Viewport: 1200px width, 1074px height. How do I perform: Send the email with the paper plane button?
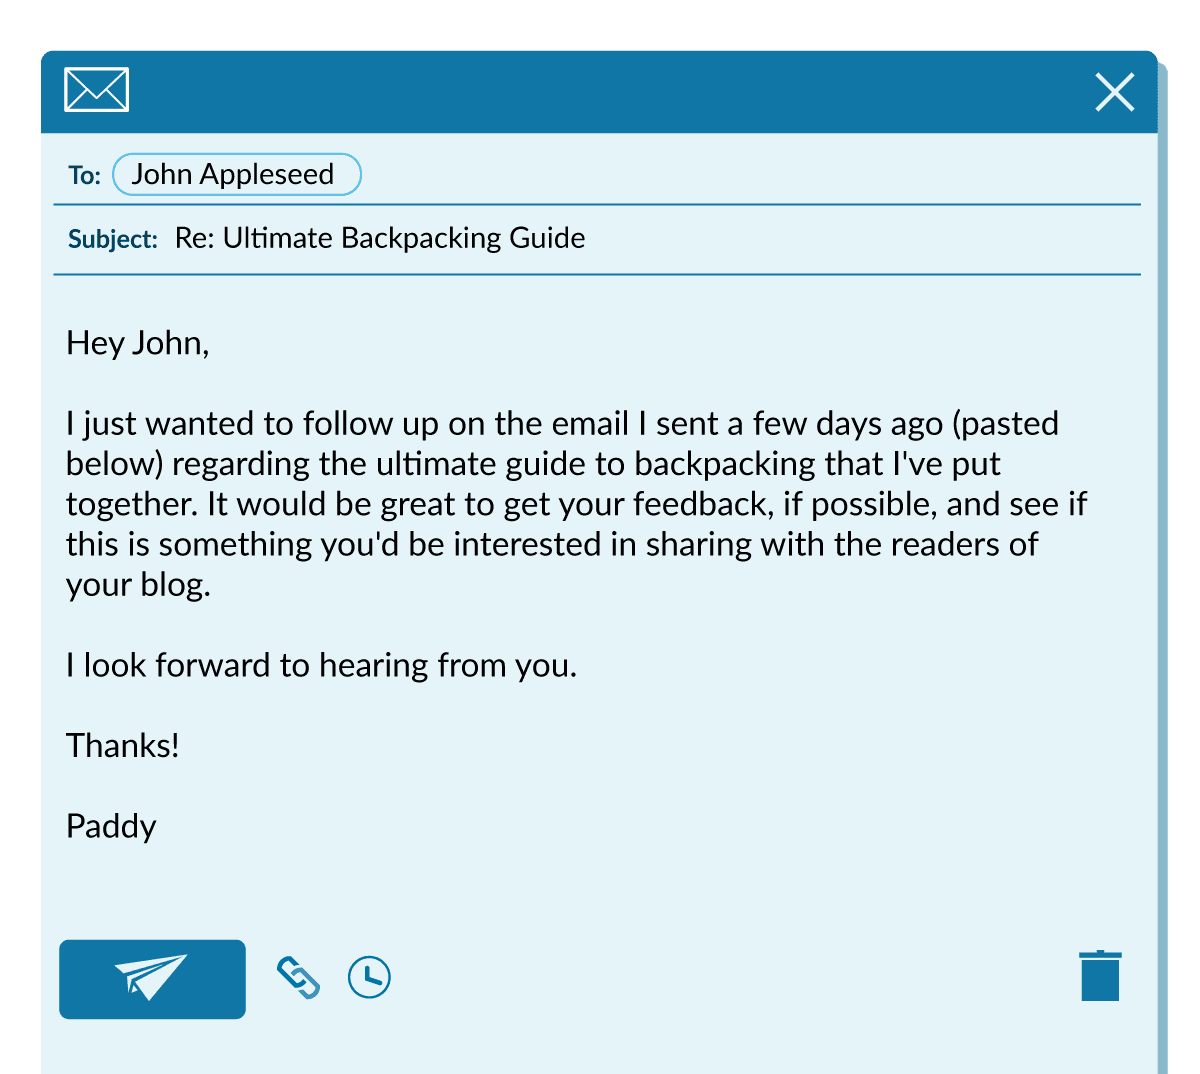[152, 978]
